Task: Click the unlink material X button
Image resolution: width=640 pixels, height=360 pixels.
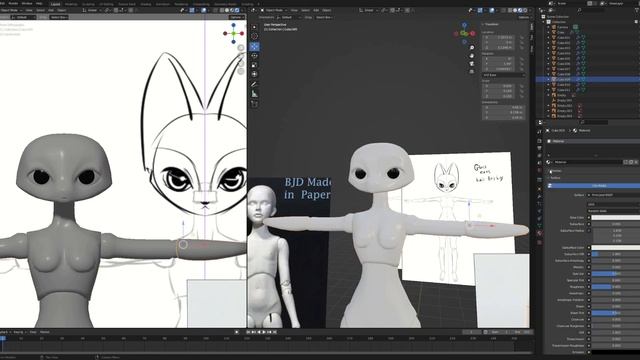Action: coord(636,162)
